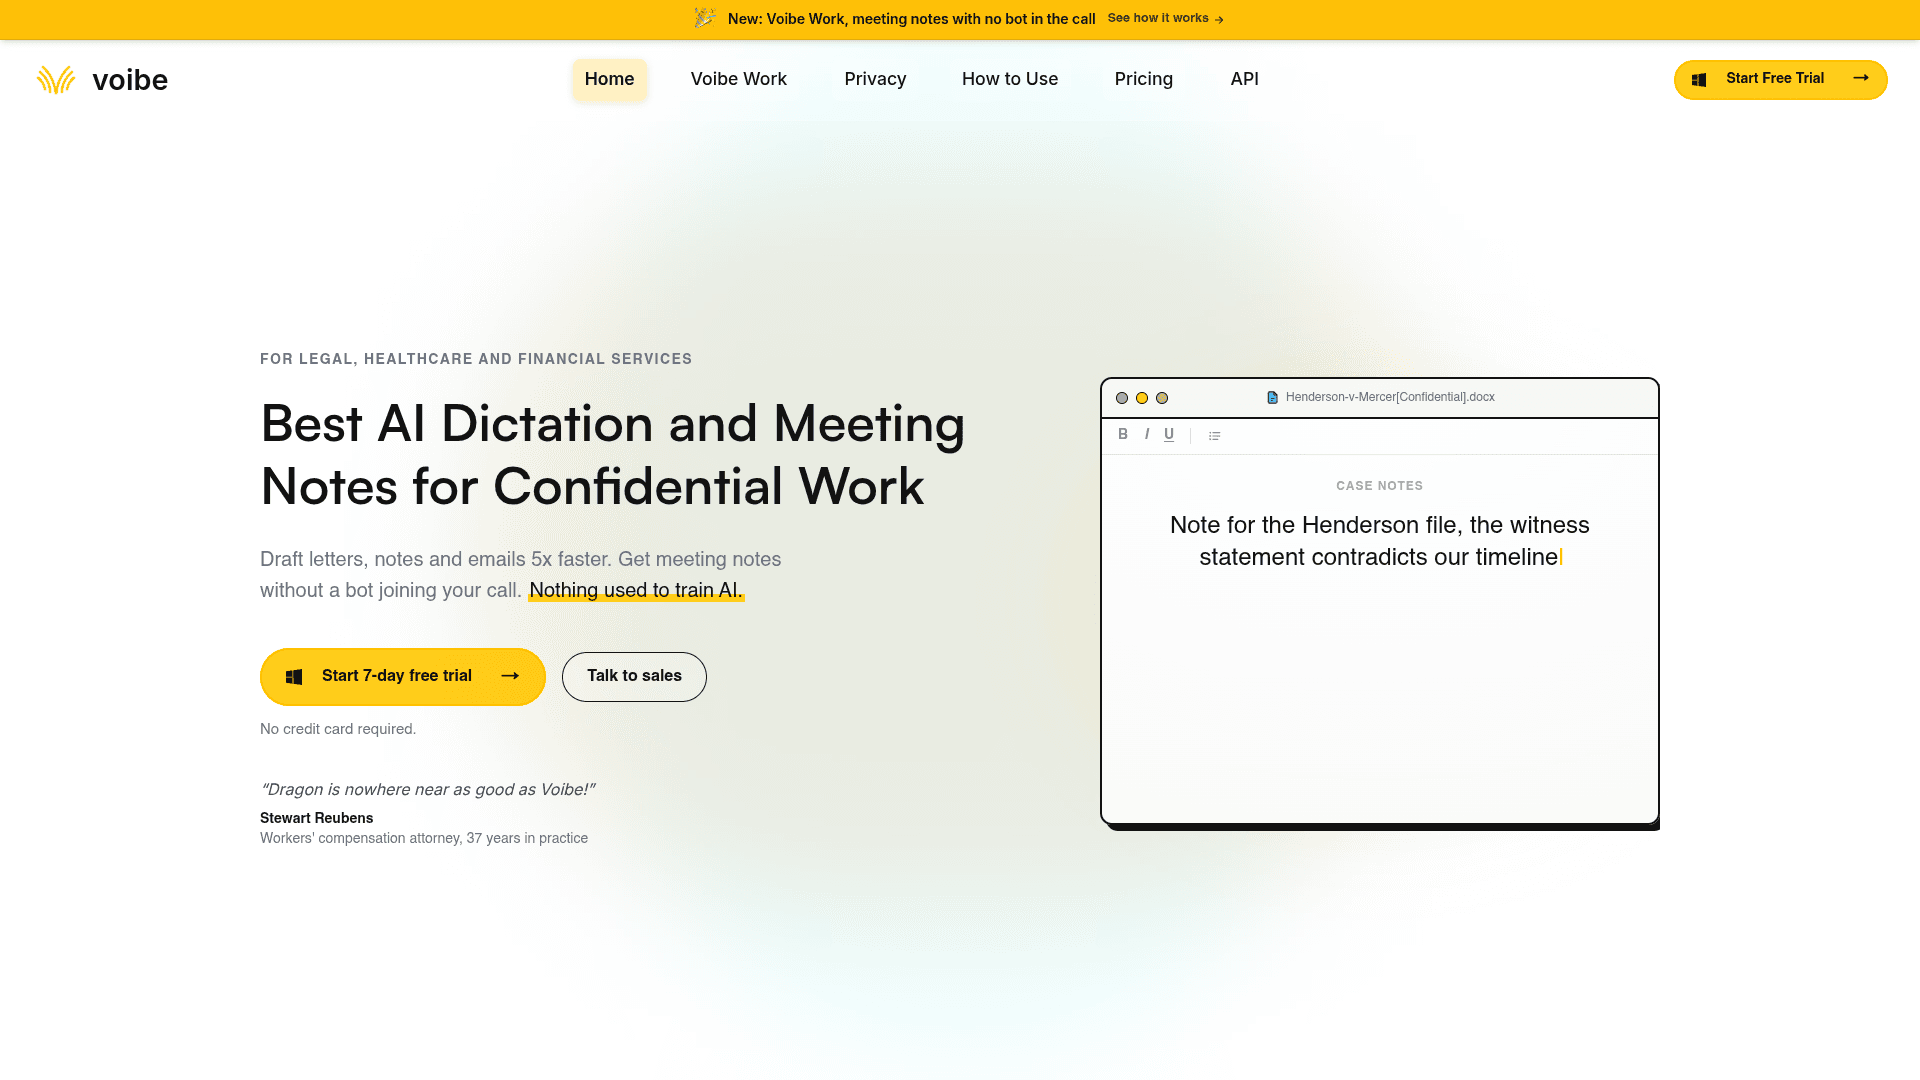Open the API nav link
This screenshot has height=1080, width=1920.
[1244, 79]
